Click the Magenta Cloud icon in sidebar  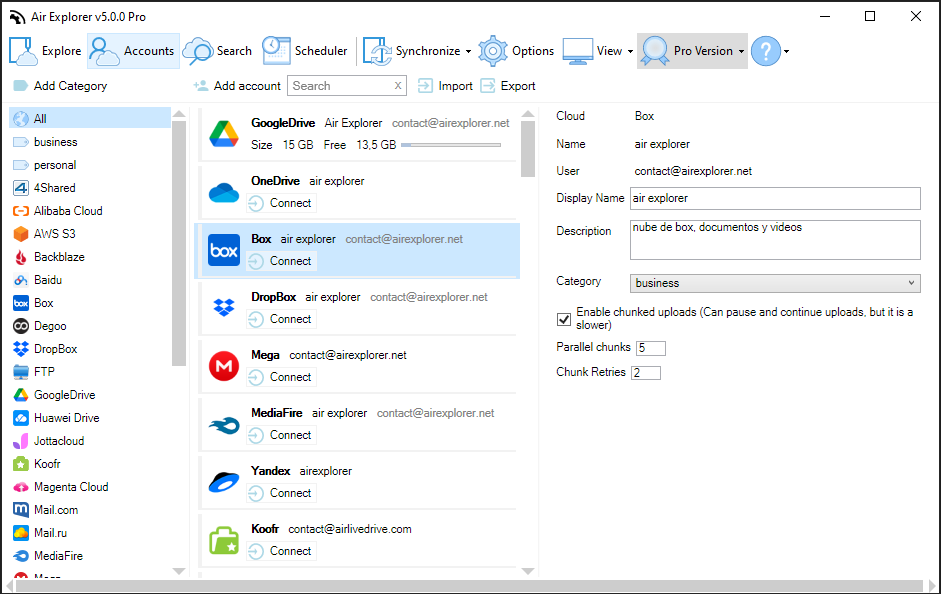point(21,487)
